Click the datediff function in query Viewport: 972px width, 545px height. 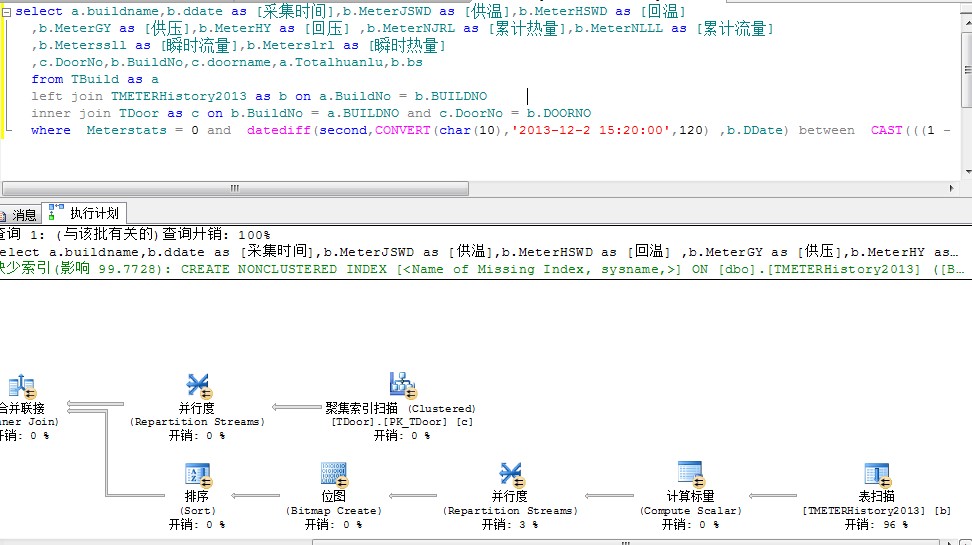pyautogui.click(x=278, y=130)
